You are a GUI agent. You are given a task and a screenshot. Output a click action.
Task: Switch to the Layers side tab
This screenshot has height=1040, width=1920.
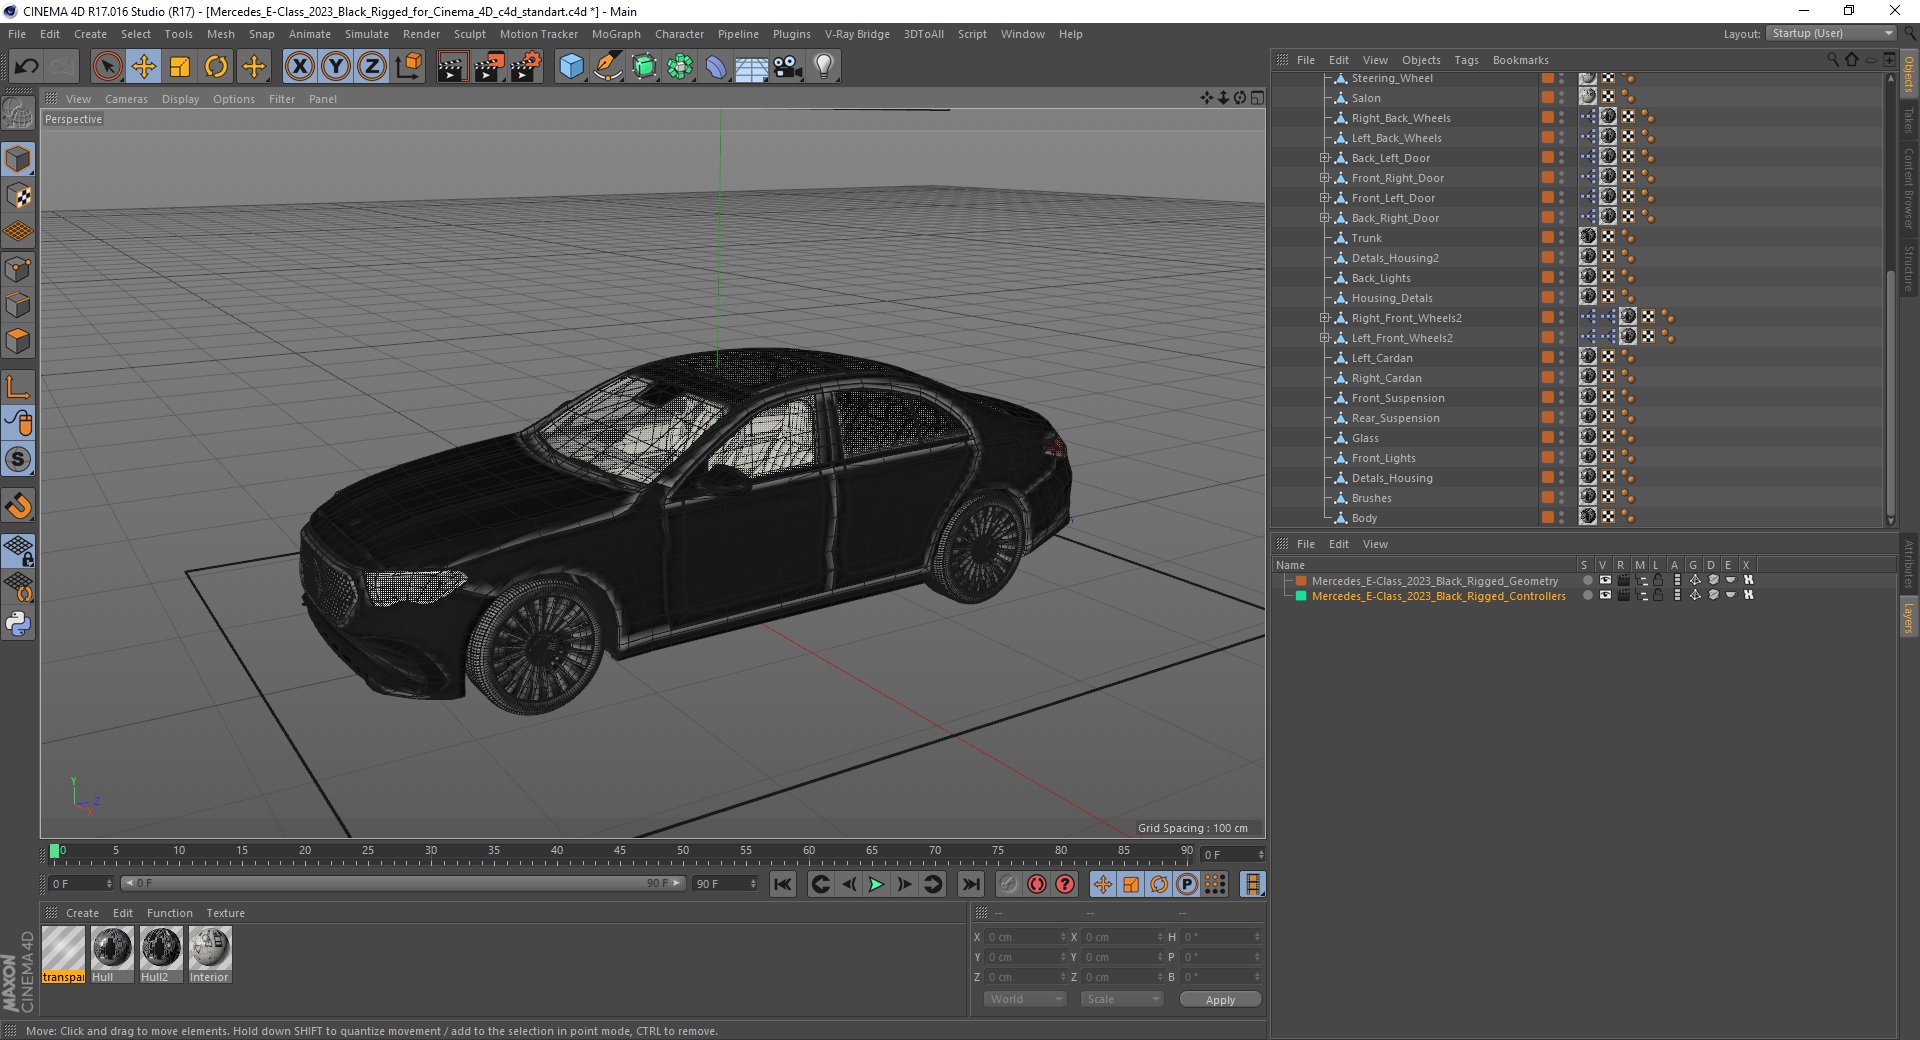[1908, 617]
